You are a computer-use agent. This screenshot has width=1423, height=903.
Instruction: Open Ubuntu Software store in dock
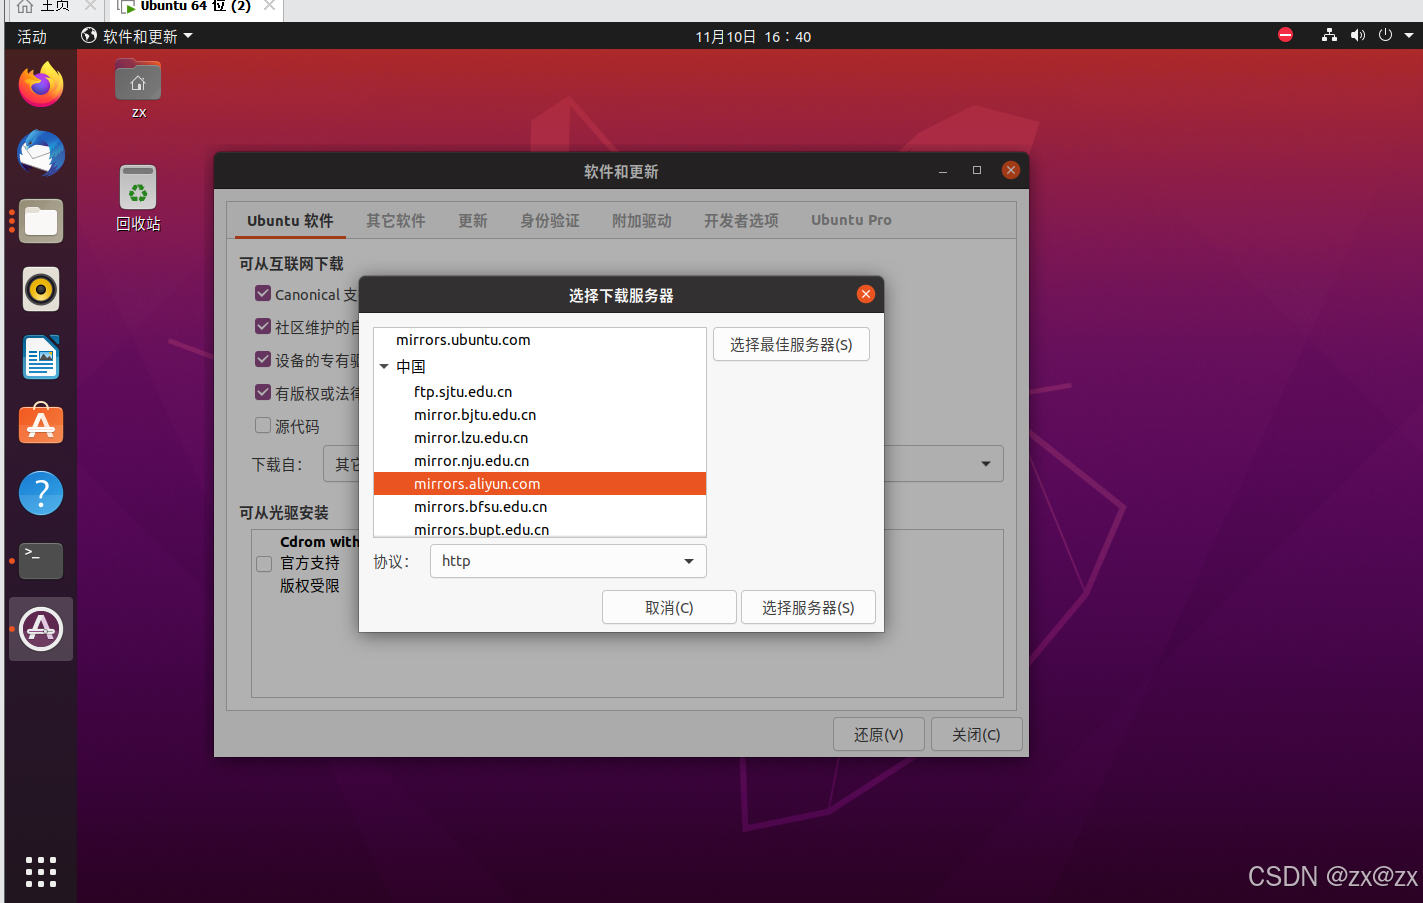pyautogui.click(x=41, y=425)
